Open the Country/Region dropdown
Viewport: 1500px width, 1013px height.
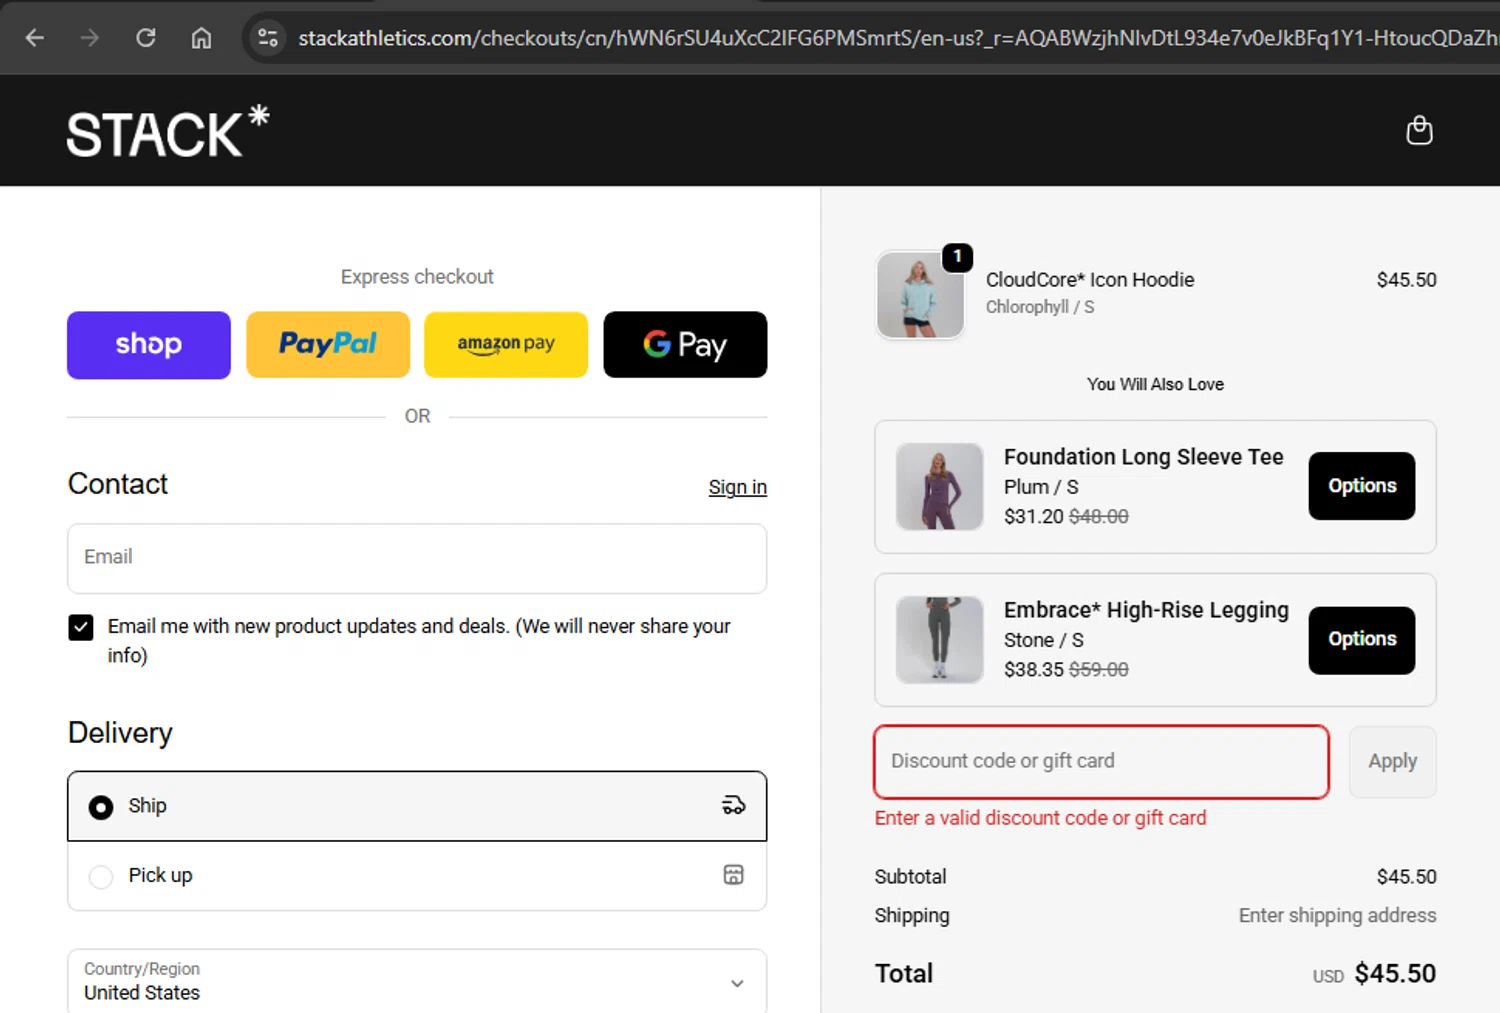(x=417, y=982)
